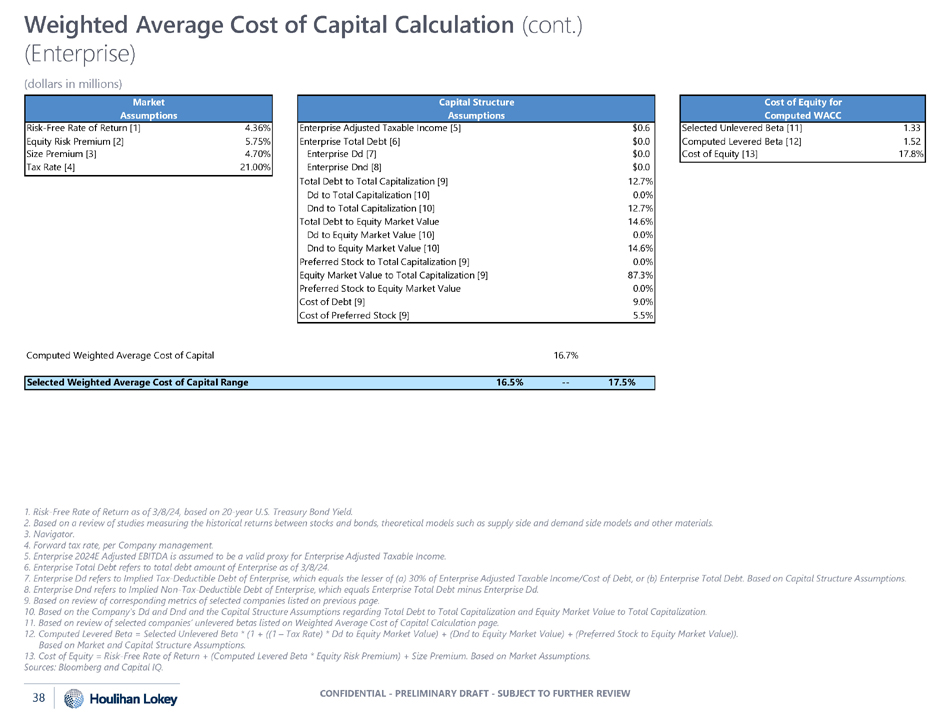950x713 pixels.
Task: Click the Cost of Equity value 17.8%
Action: 908,154
